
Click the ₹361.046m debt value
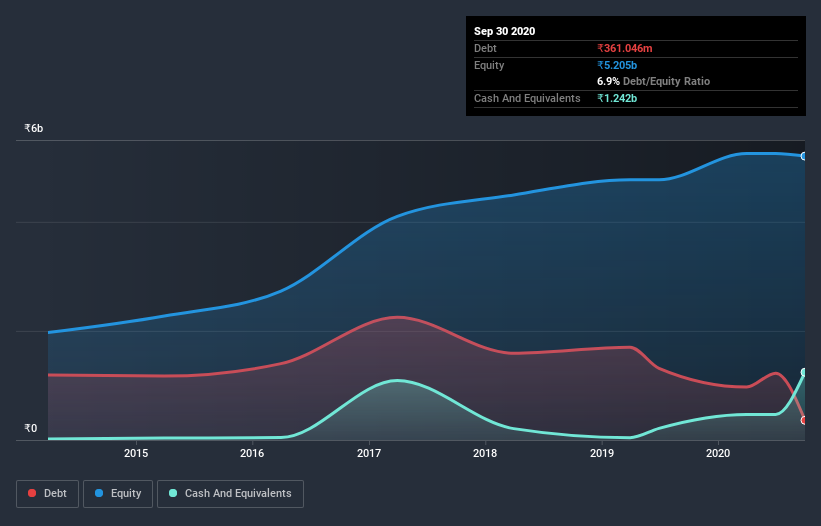(625, 48)
